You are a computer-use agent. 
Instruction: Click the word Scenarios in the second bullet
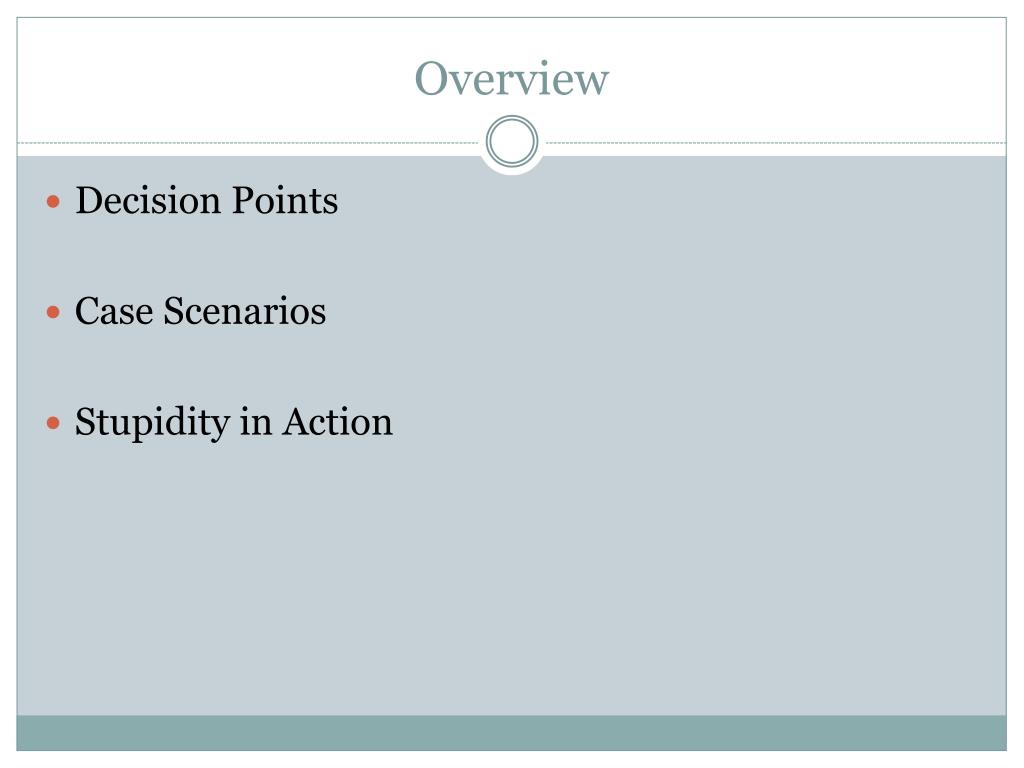pyautogui.click(x=244, y=311)
